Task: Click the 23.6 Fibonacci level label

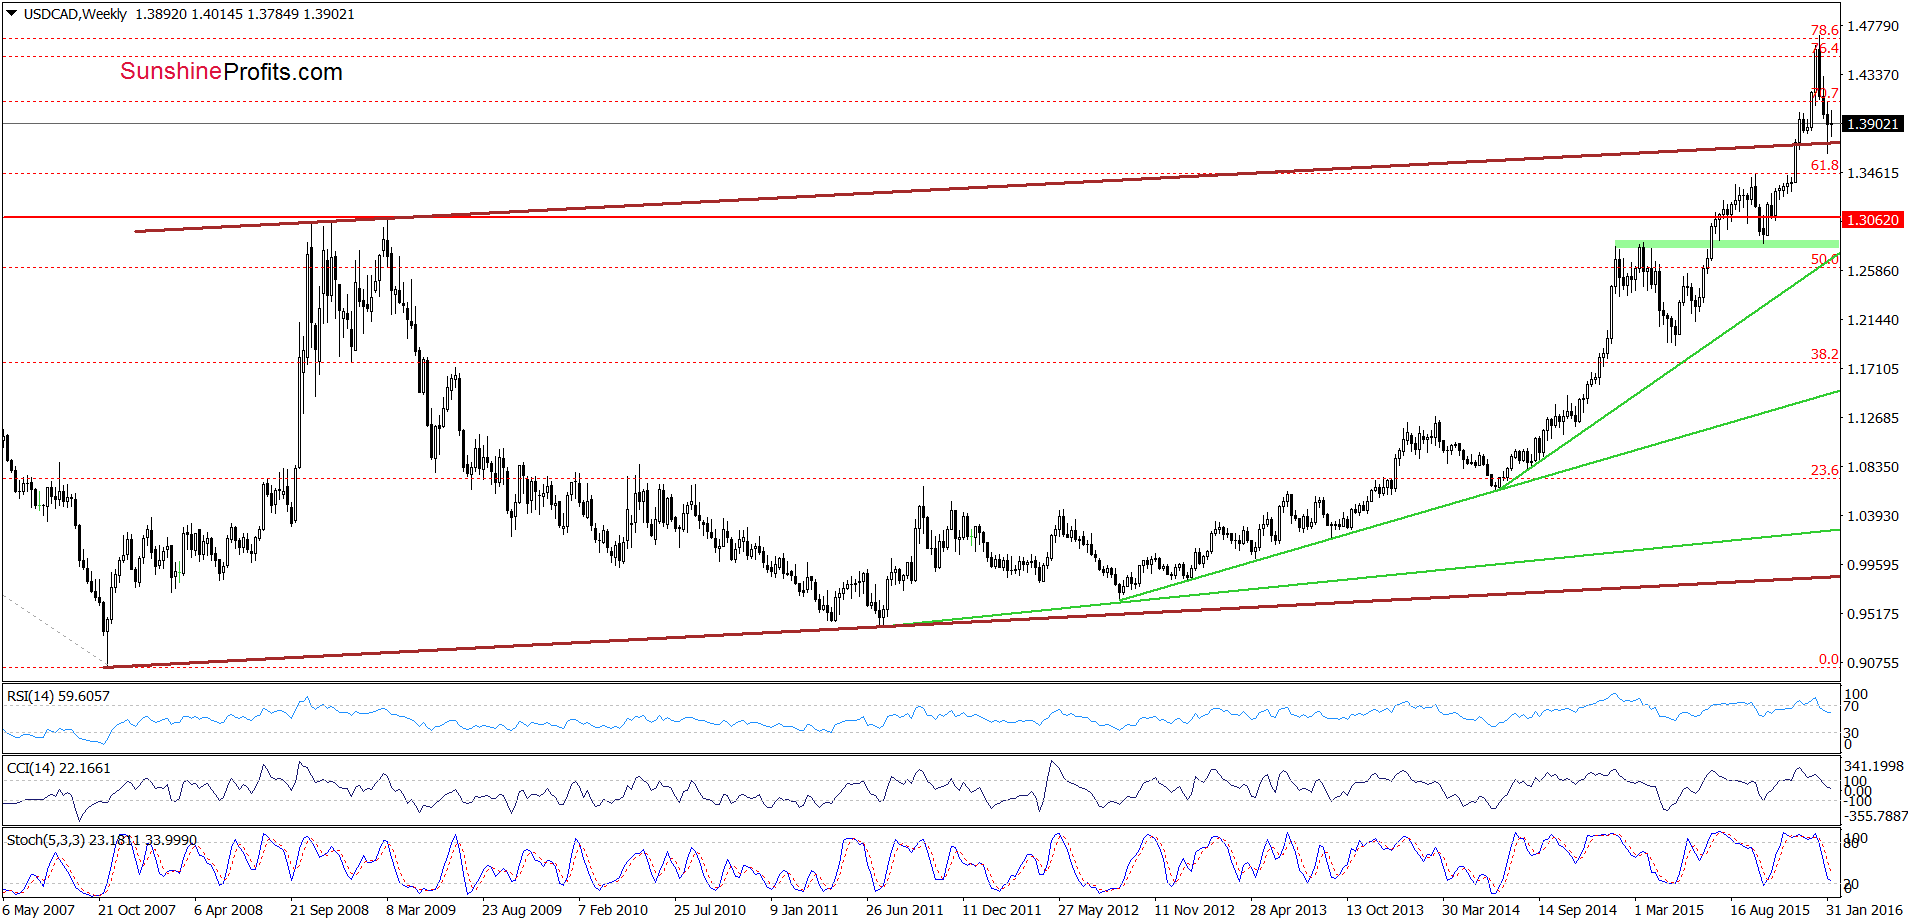Action: point(1825,470)
